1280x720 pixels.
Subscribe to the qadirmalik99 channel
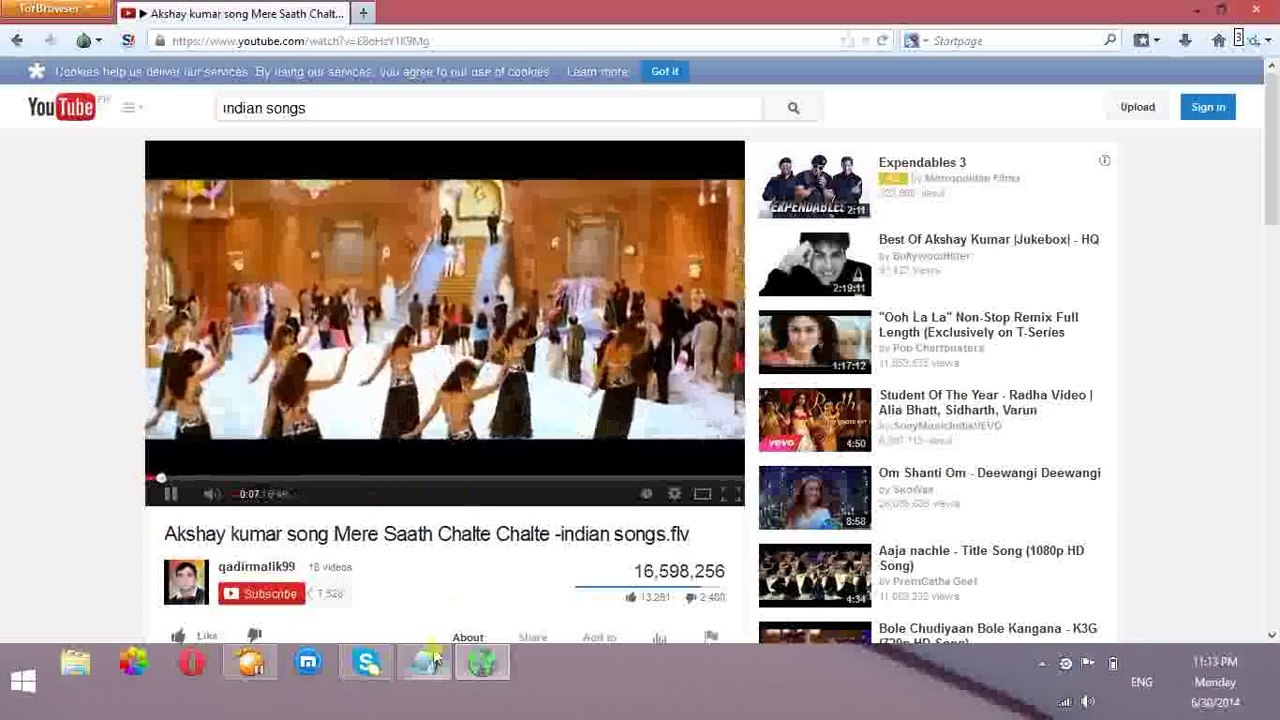click(x=262, y=594)
